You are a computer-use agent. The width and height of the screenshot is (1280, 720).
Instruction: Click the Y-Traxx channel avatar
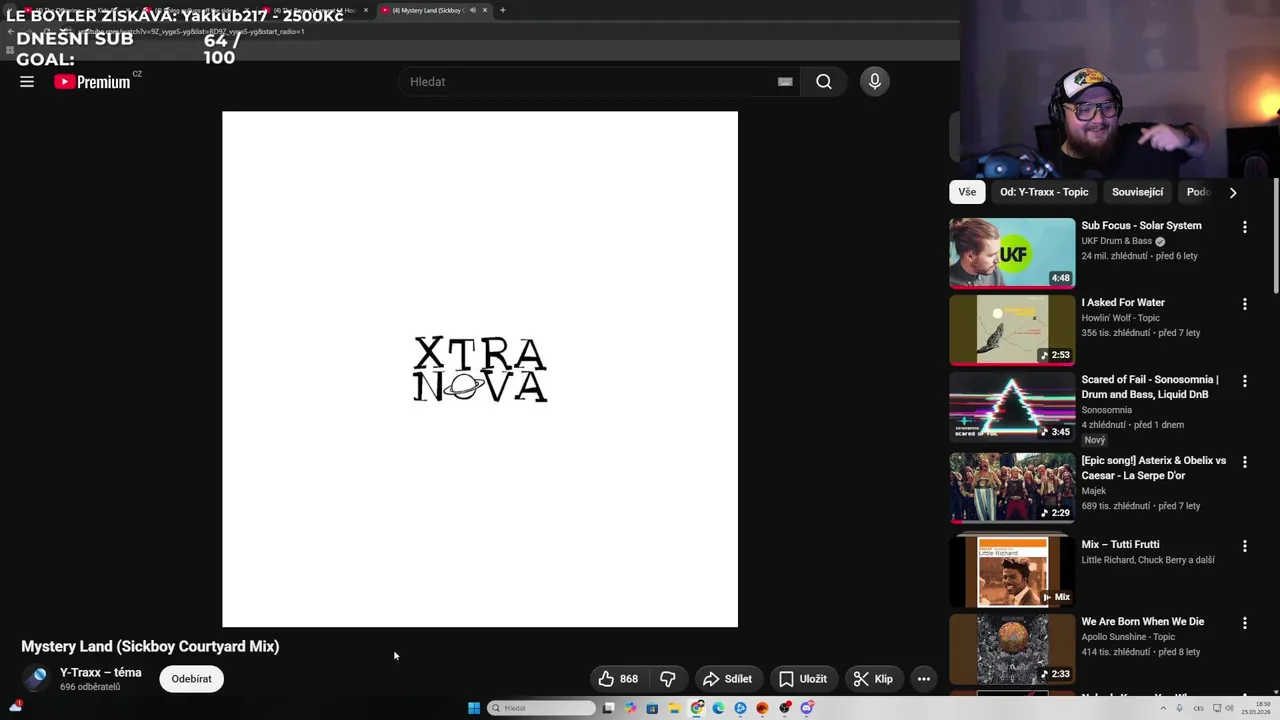(37, 679)
